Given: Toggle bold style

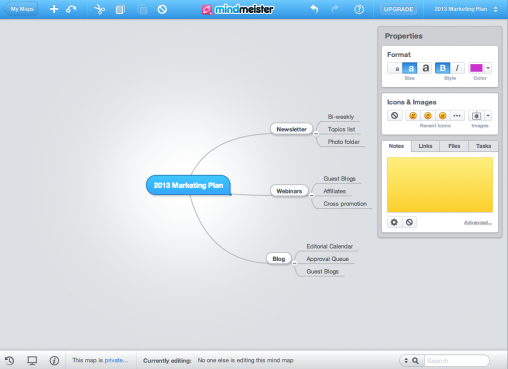Looking at the screenshot, I should click(443, 68).
